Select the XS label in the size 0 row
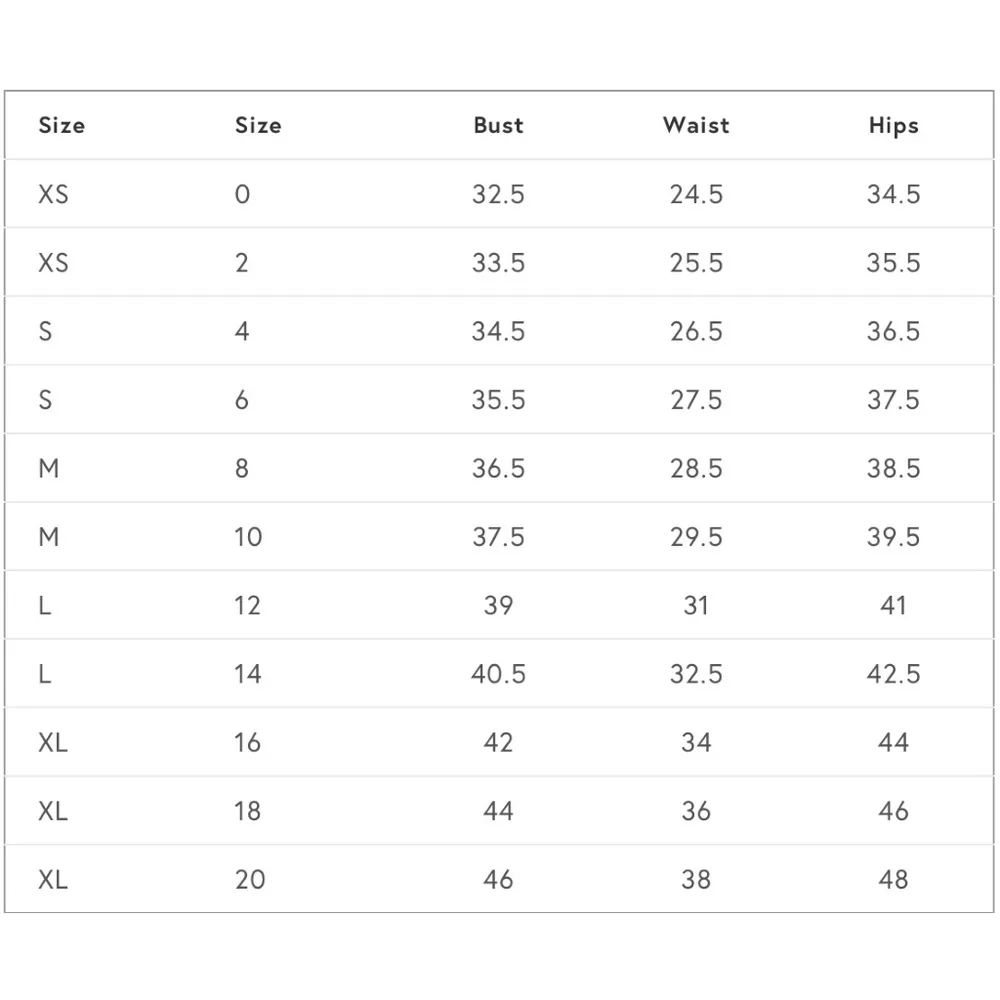 tap(54, 194)
